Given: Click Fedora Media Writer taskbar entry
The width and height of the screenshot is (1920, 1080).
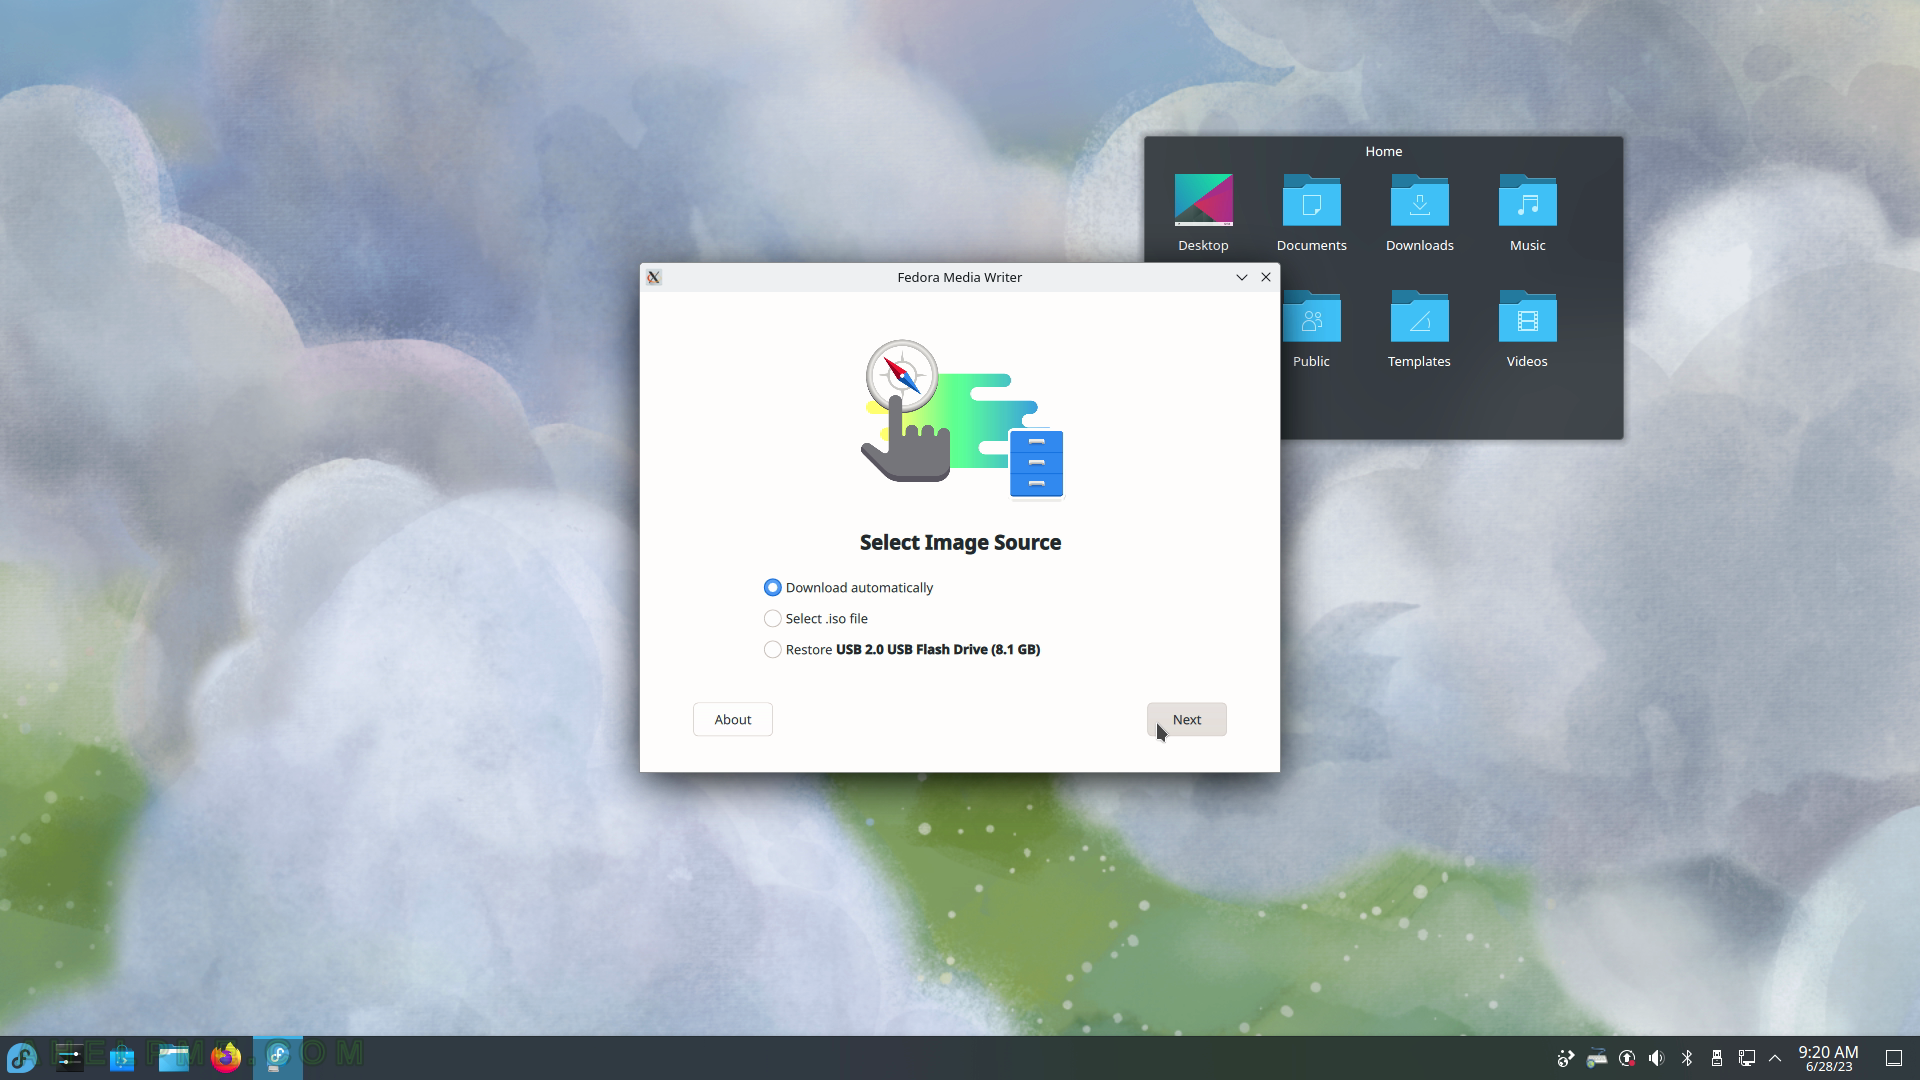Looking at the screenshot, I should [x=278, y=1057].
